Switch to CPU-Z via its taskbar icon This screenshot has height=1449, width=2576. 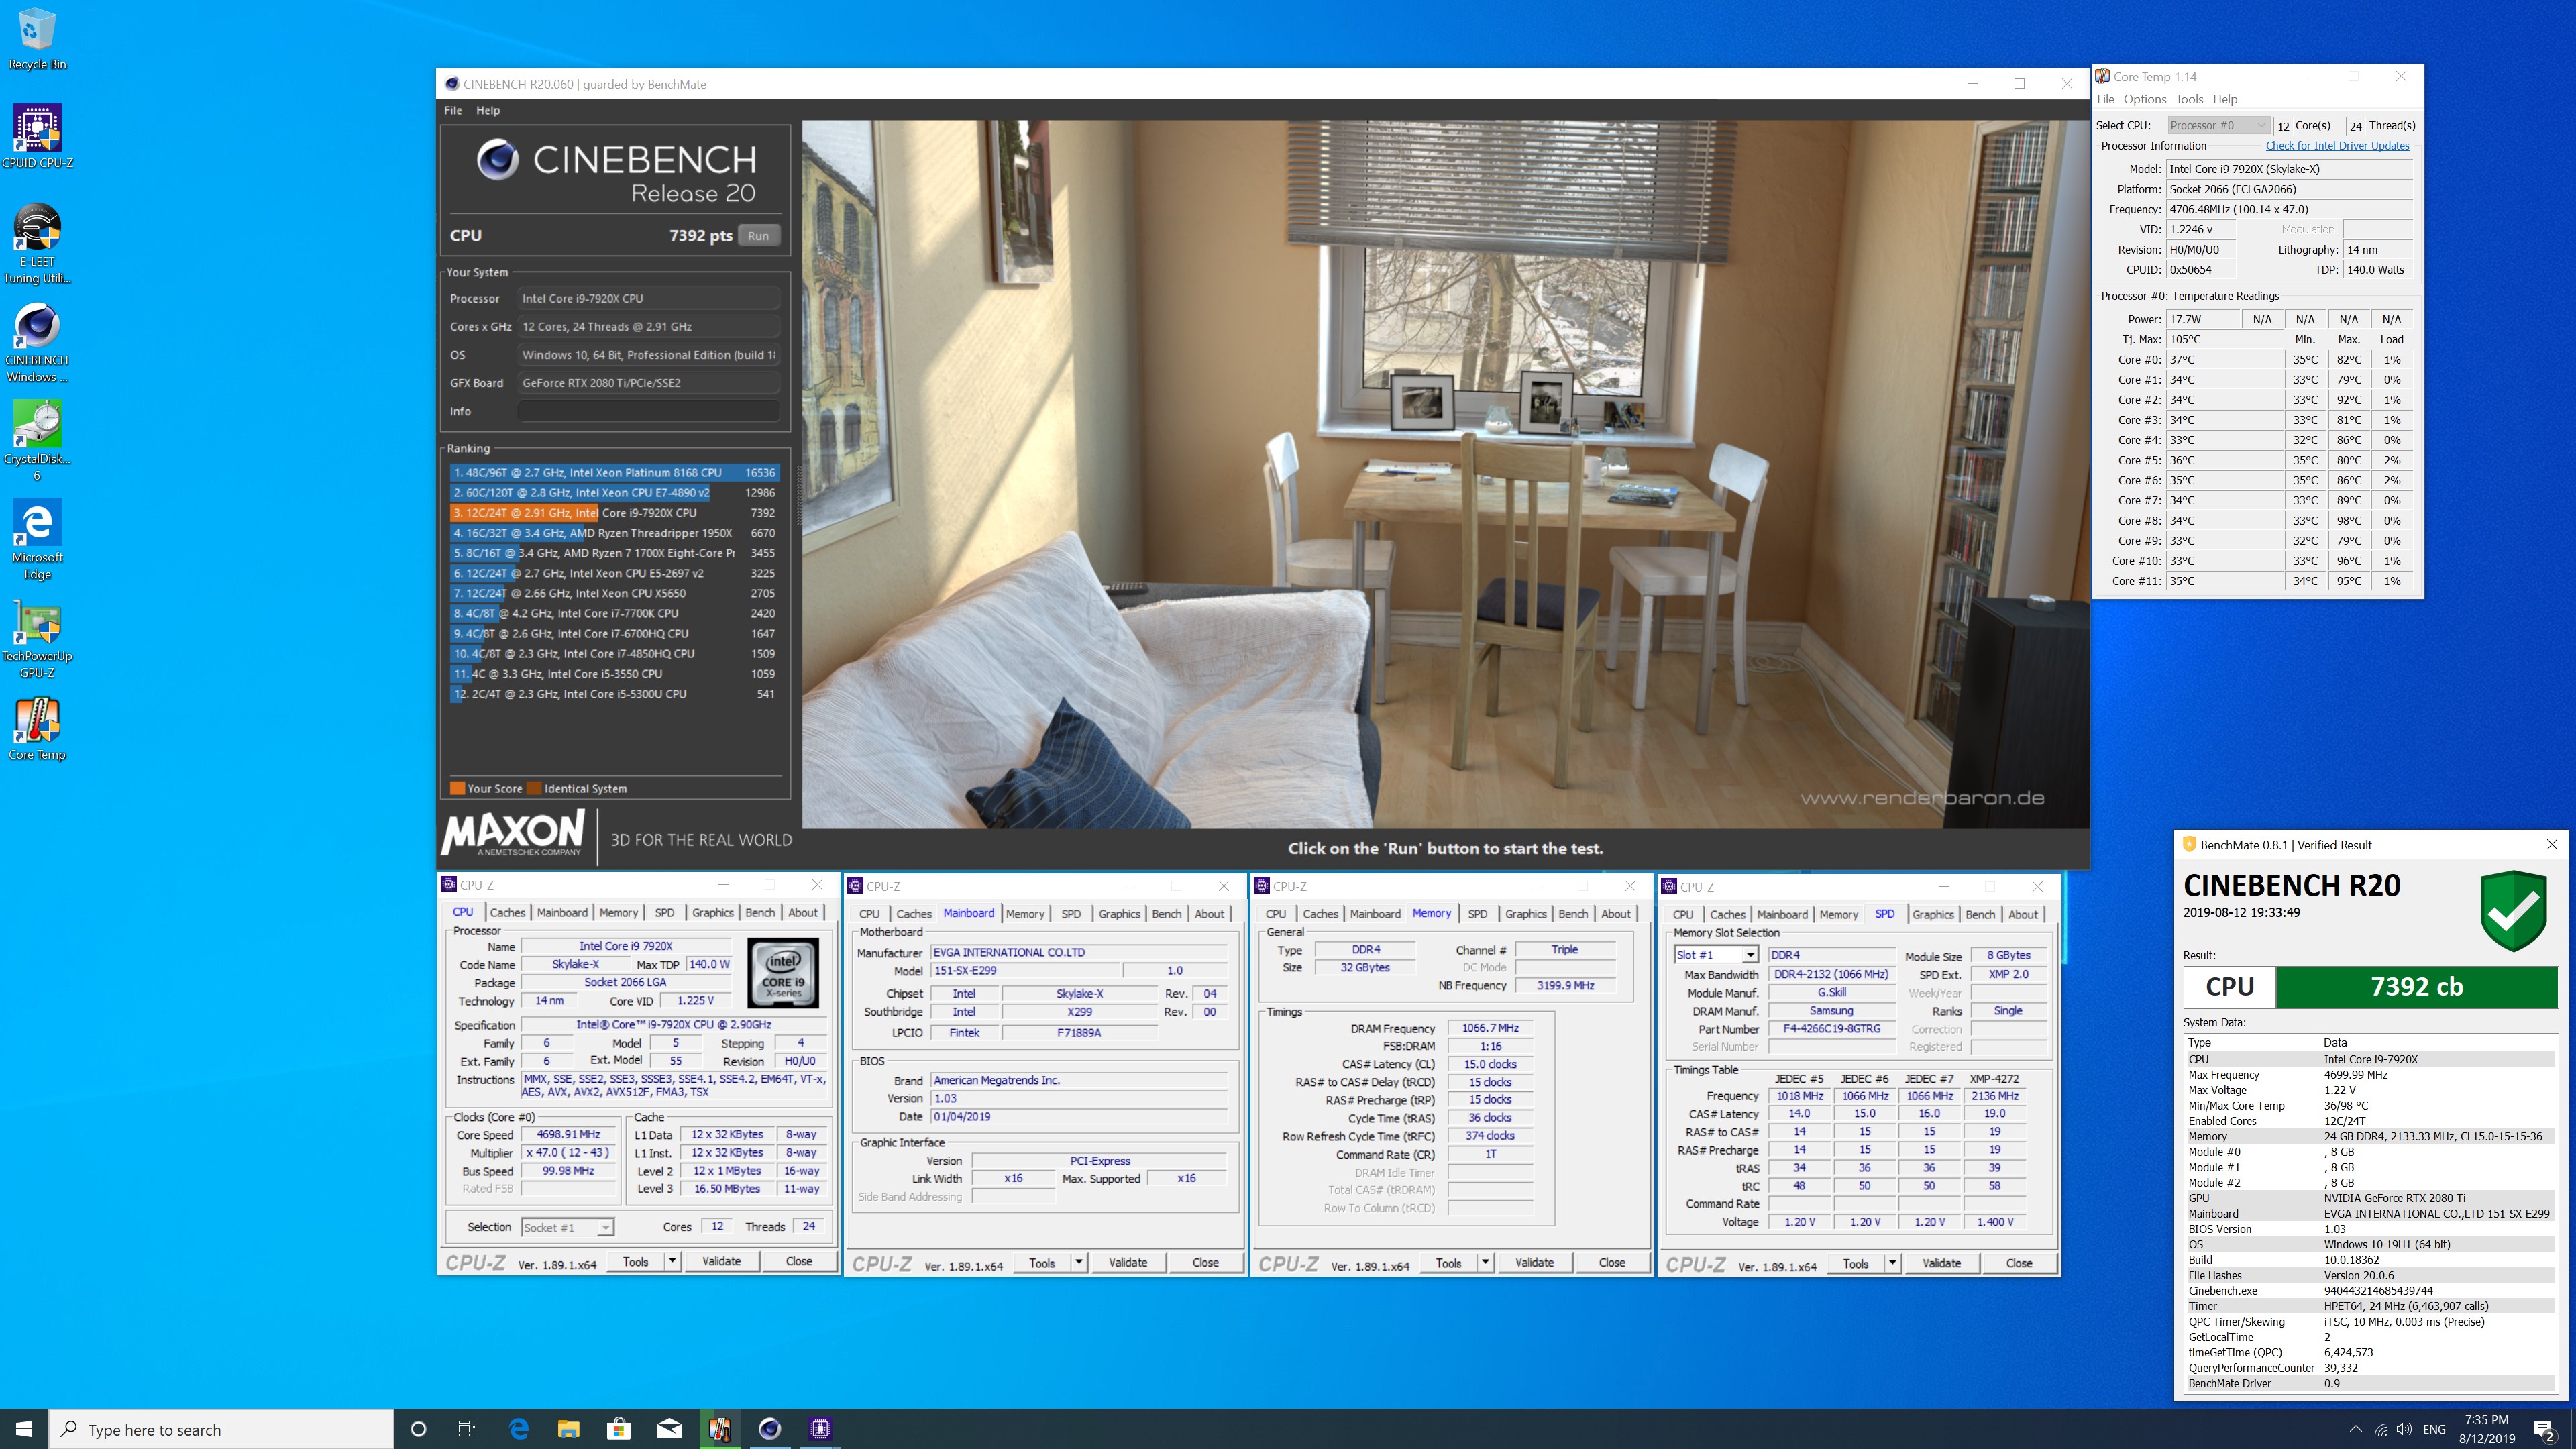click(x=820, y=1429)
